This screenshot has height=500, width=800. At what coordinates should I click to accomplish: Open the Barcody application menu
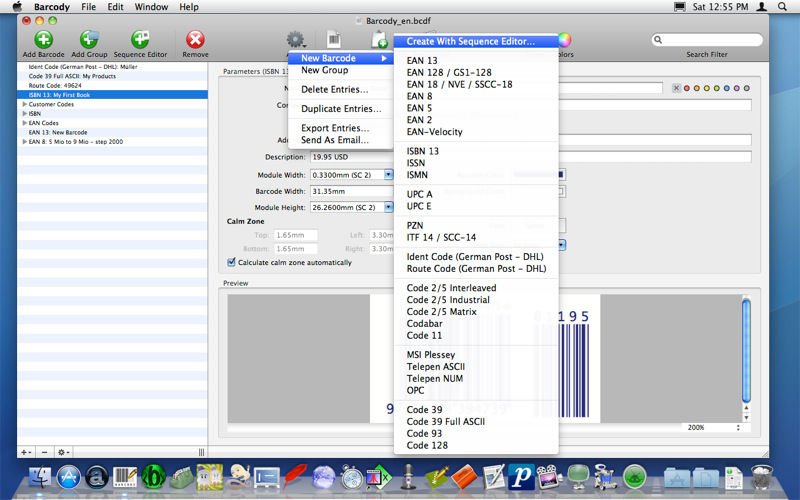[x=52, y=7]
